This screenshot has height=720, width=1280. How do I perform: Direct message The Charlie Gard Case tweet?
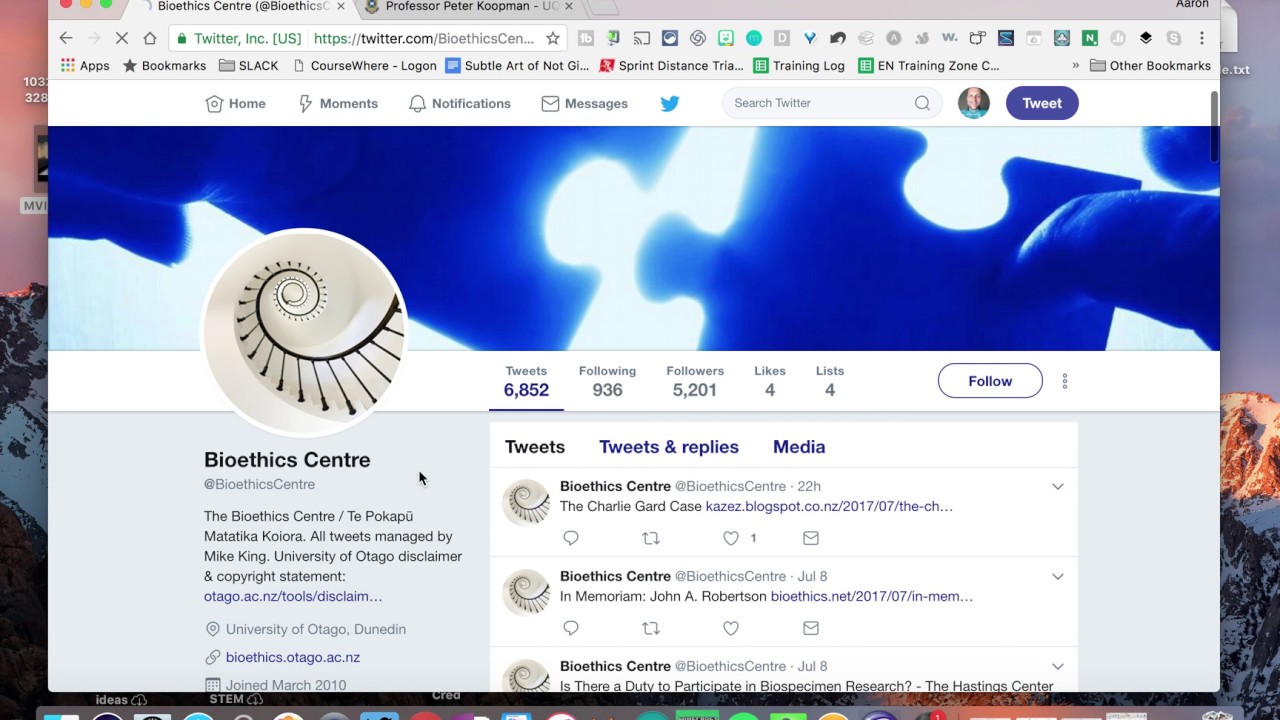[811, 538]
